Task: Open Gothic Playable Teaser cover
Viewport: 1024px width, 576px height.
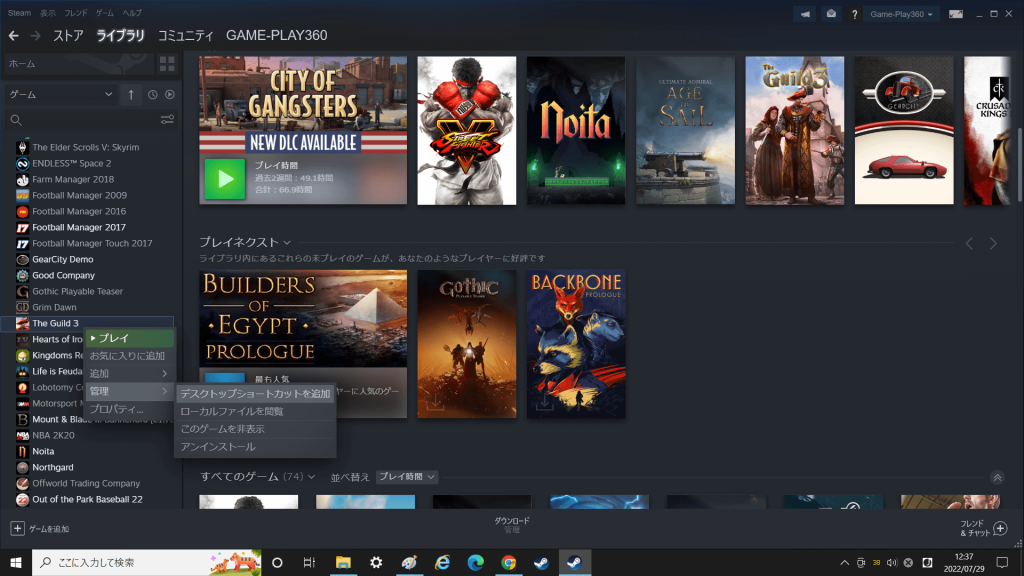Action: (467, 344)
